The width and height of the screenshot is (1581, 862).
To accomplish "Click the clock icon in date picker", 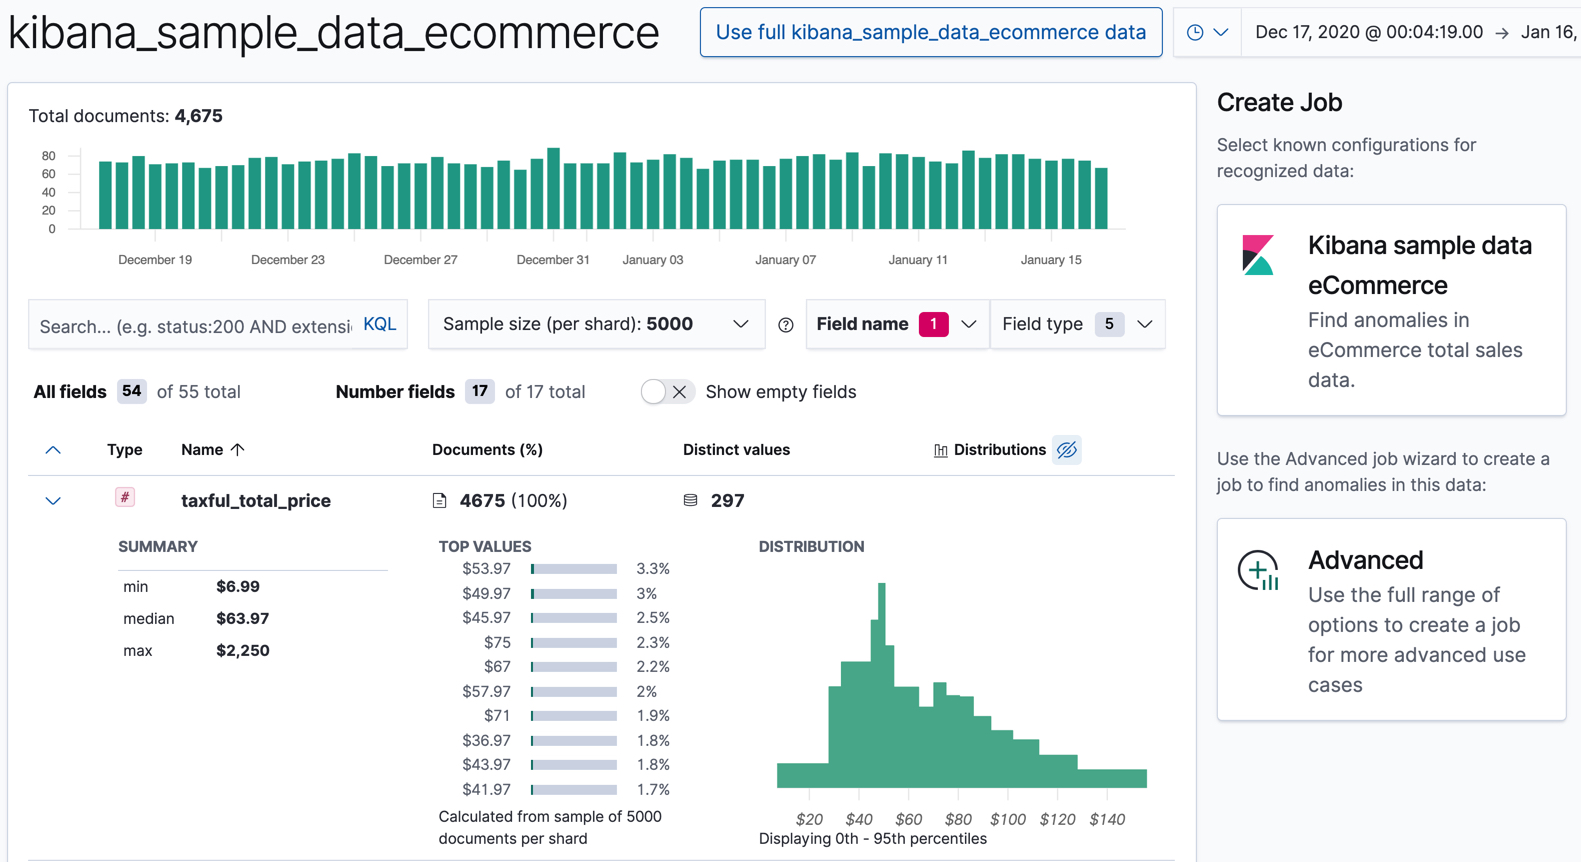I will (x=1195, y=32).
